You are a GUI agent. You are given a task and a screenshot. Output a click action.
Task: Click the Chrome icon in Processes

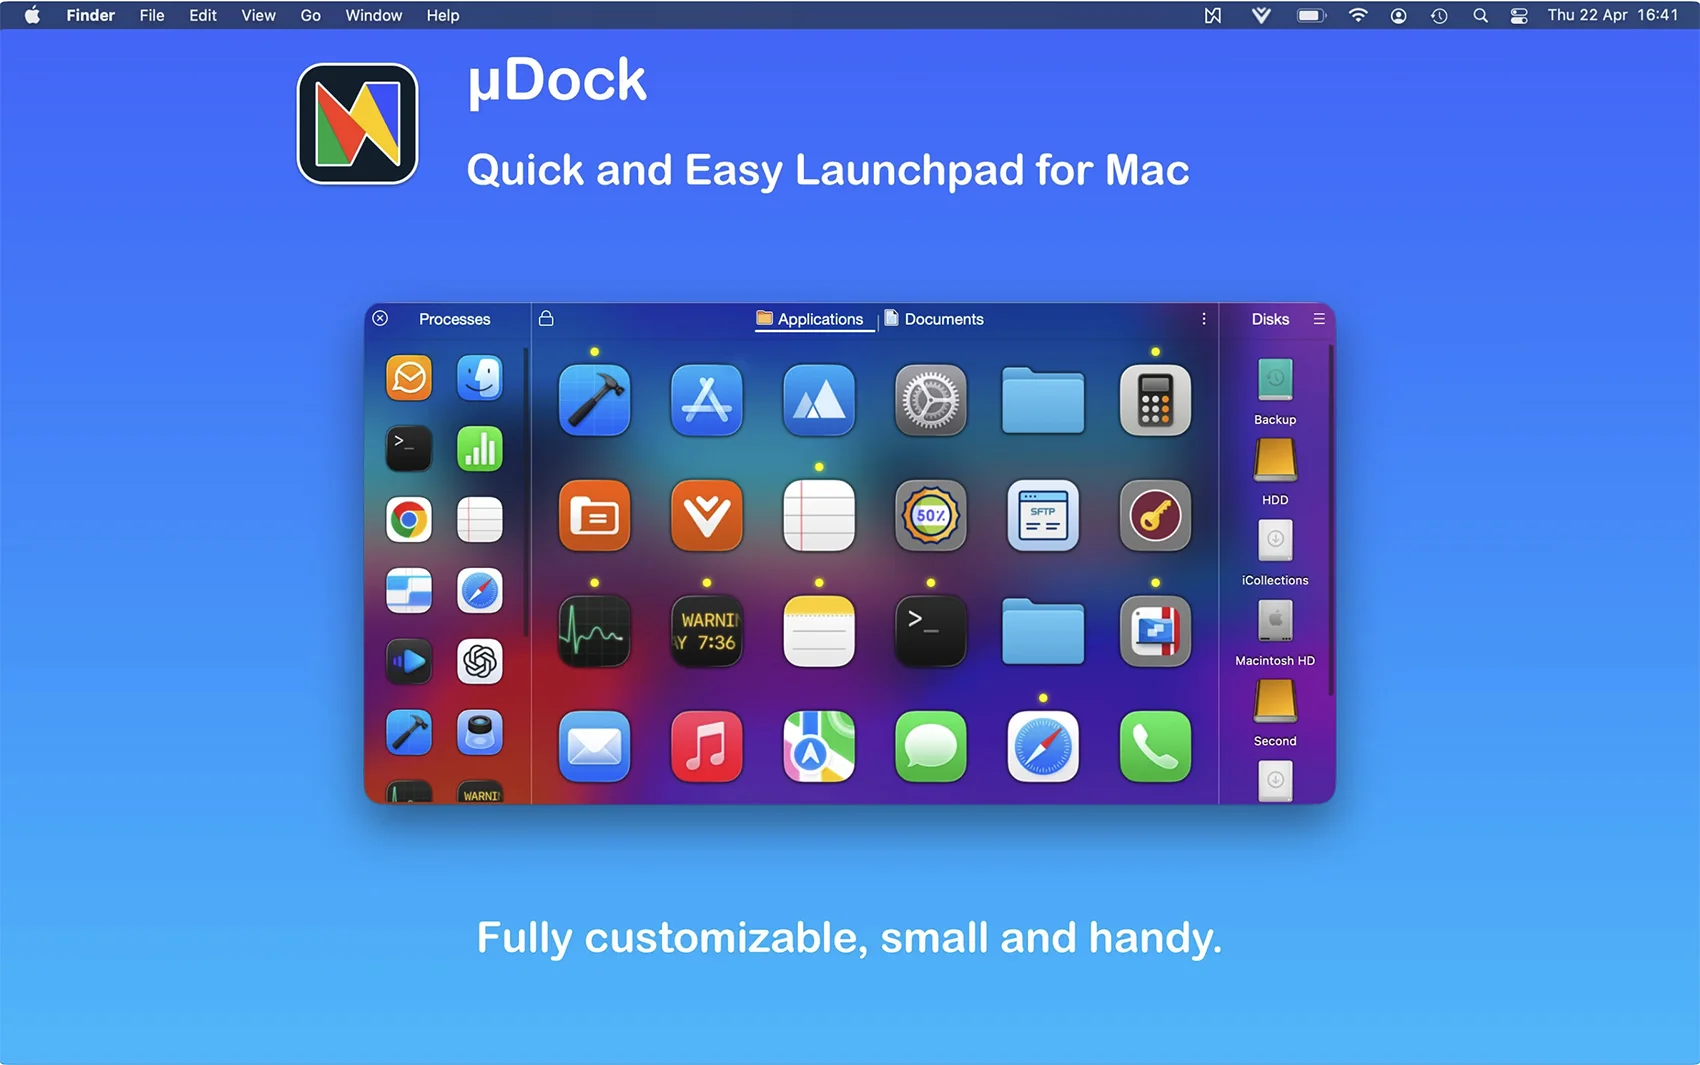[x=409, y=520]
